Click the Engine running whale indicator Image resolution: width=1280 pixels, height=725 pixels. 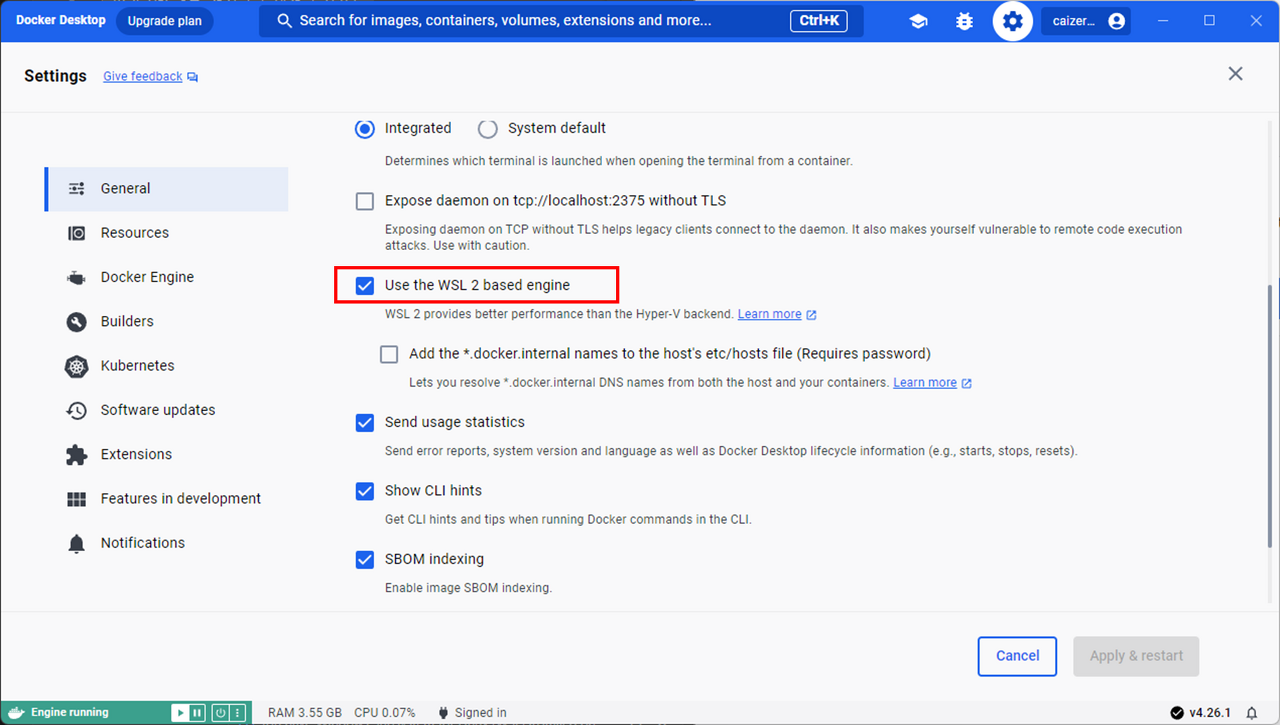(x=60, y=713)
